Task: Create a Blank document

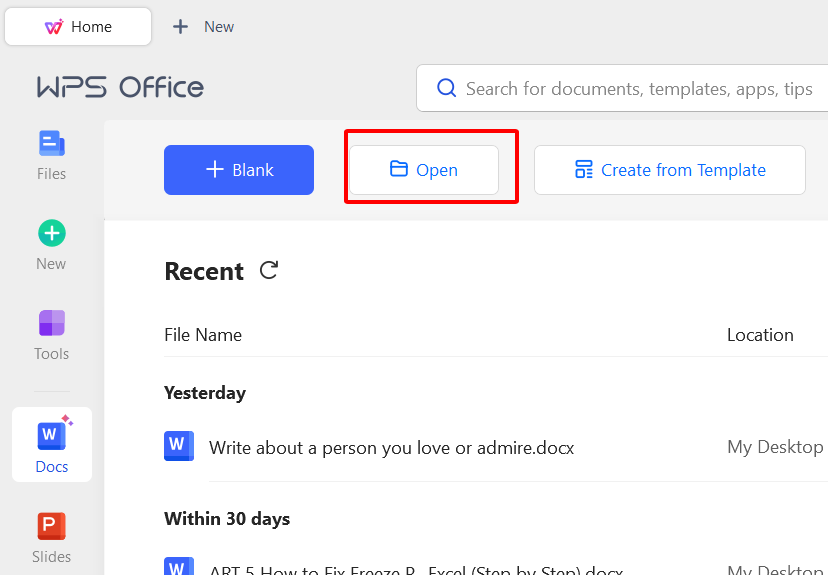Action: pos(239,170)
